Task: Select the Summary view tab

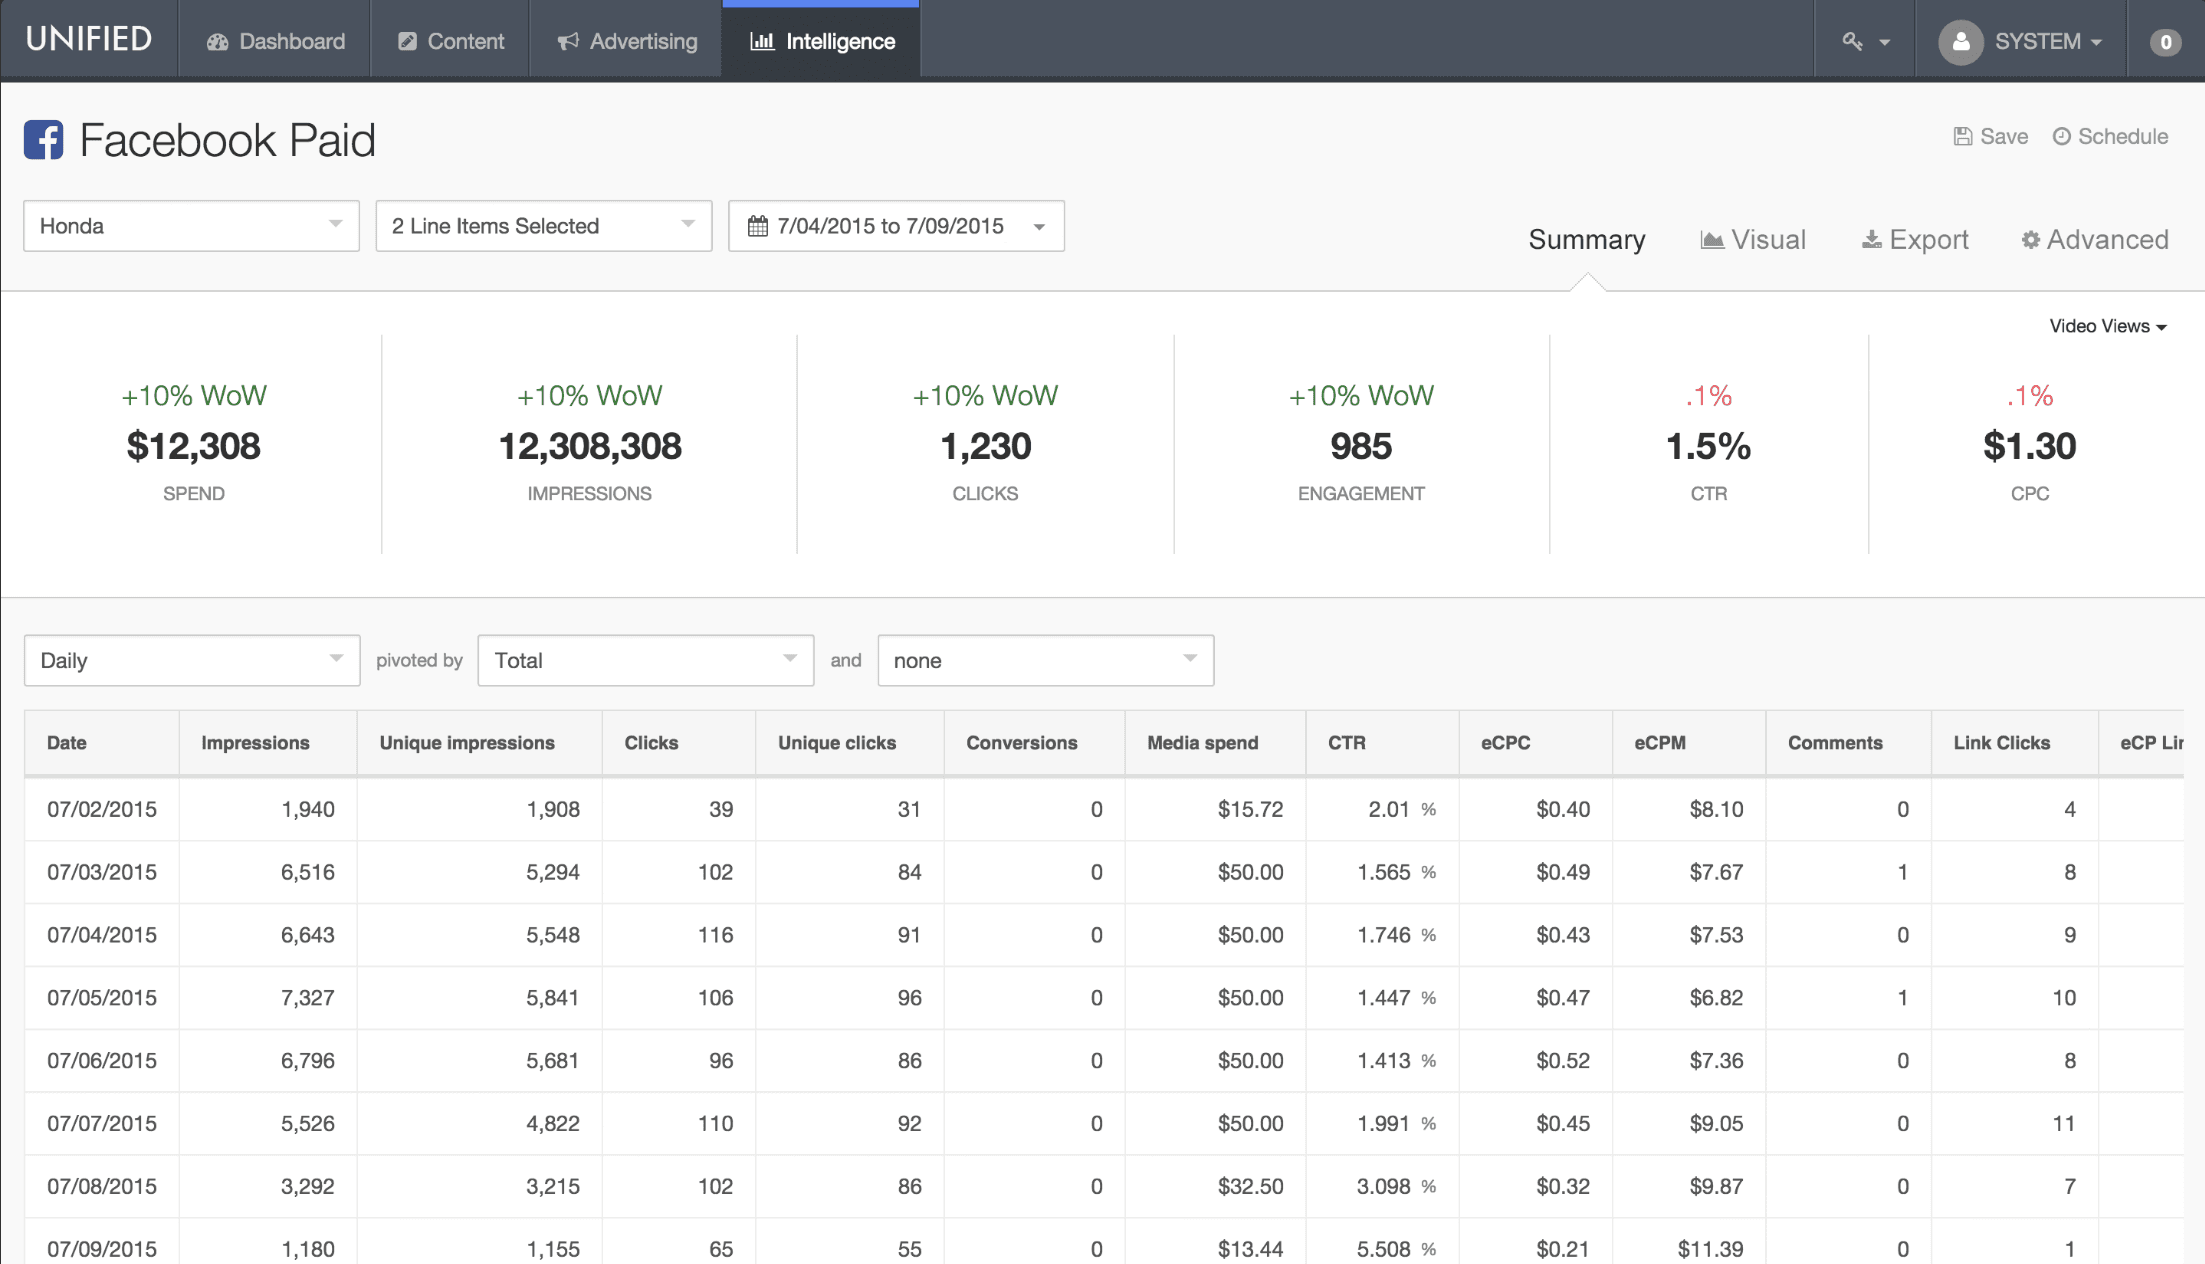Action: [1587, 240]
